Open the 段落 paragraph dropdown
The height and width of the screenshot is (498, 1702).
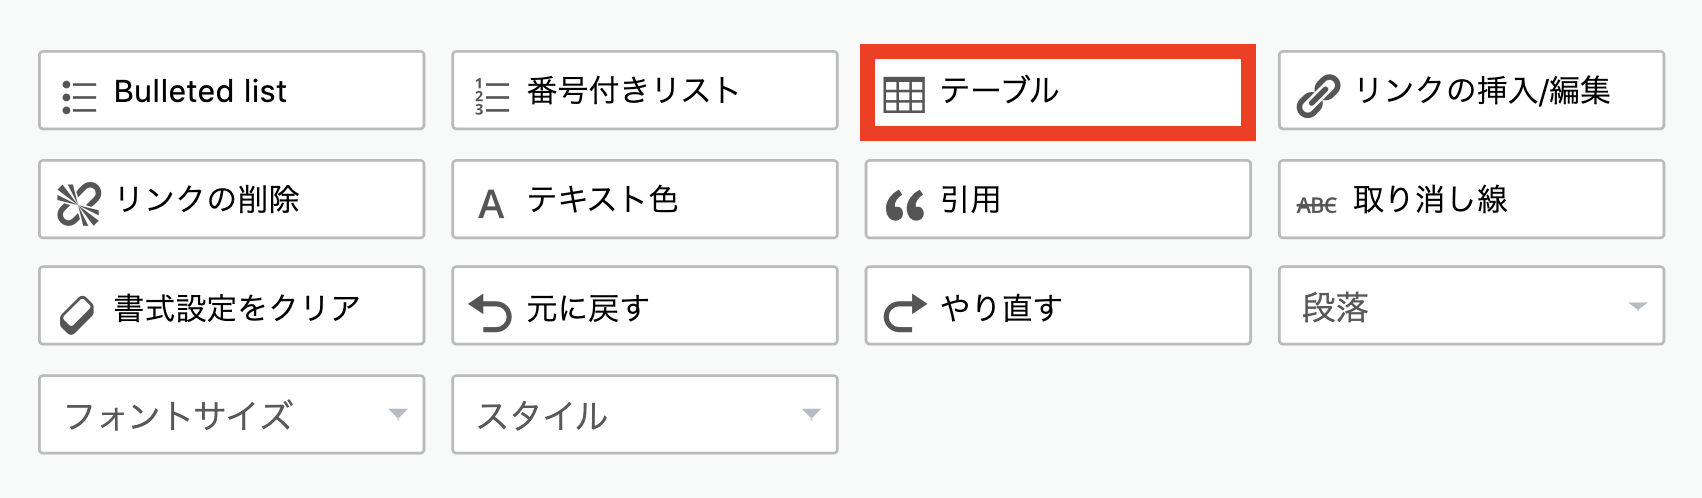click(1471, 306)
